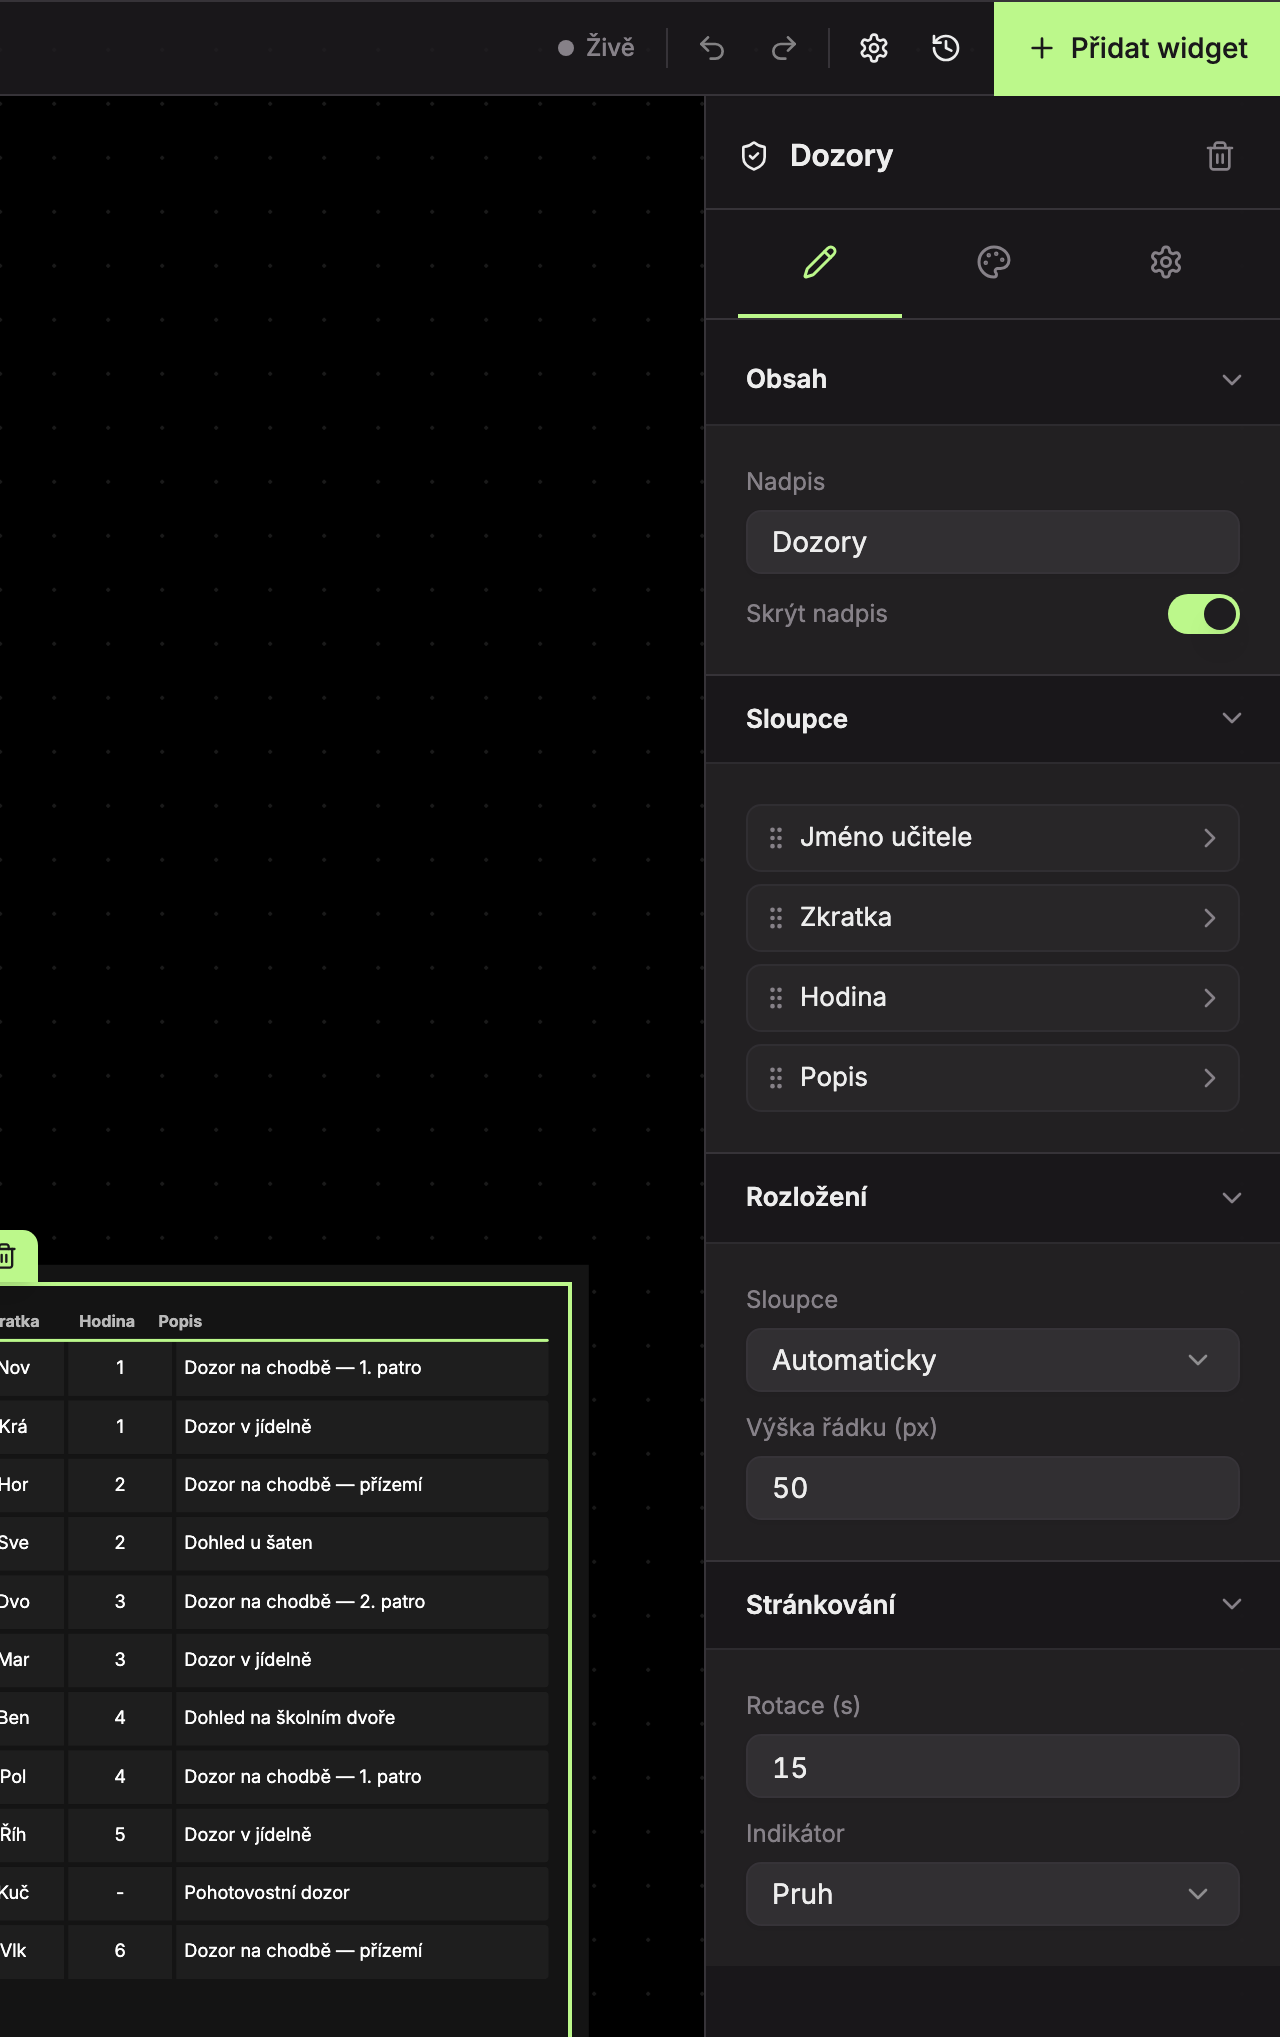This screenshot has width=1280, height=2037.
Task: Click the 'Popis' table column header
Action: (180, 1322)
